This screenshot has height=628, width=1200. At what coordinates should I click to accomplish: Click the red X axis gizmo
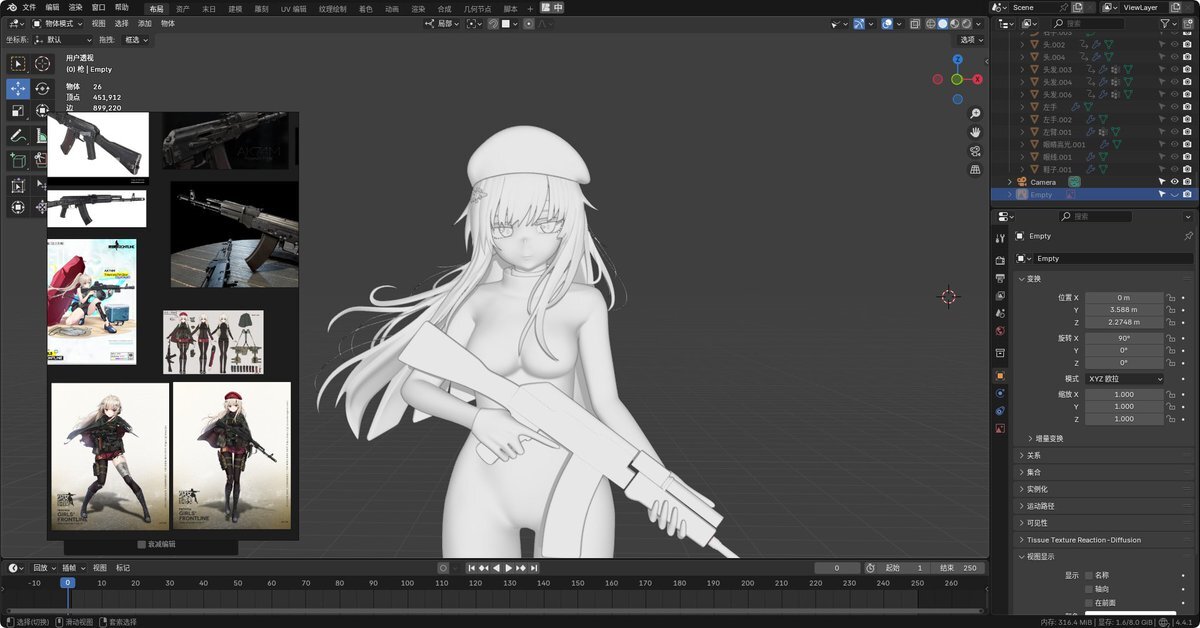click(977, 79)
